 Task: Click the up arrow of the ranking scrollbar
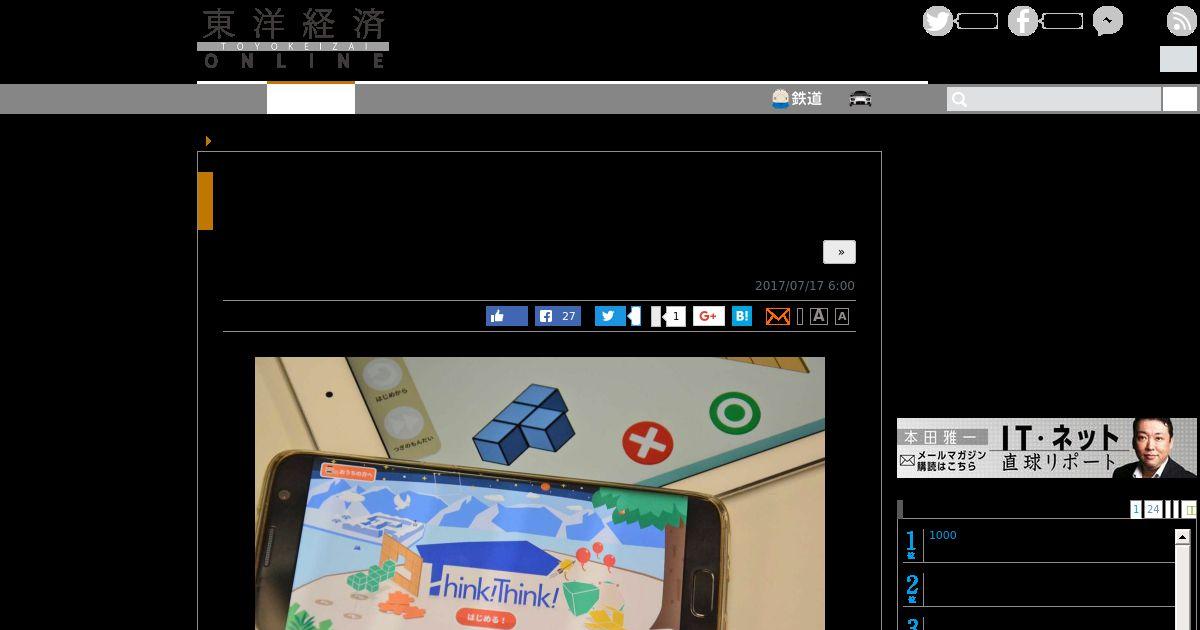[x=1182, y=537]
